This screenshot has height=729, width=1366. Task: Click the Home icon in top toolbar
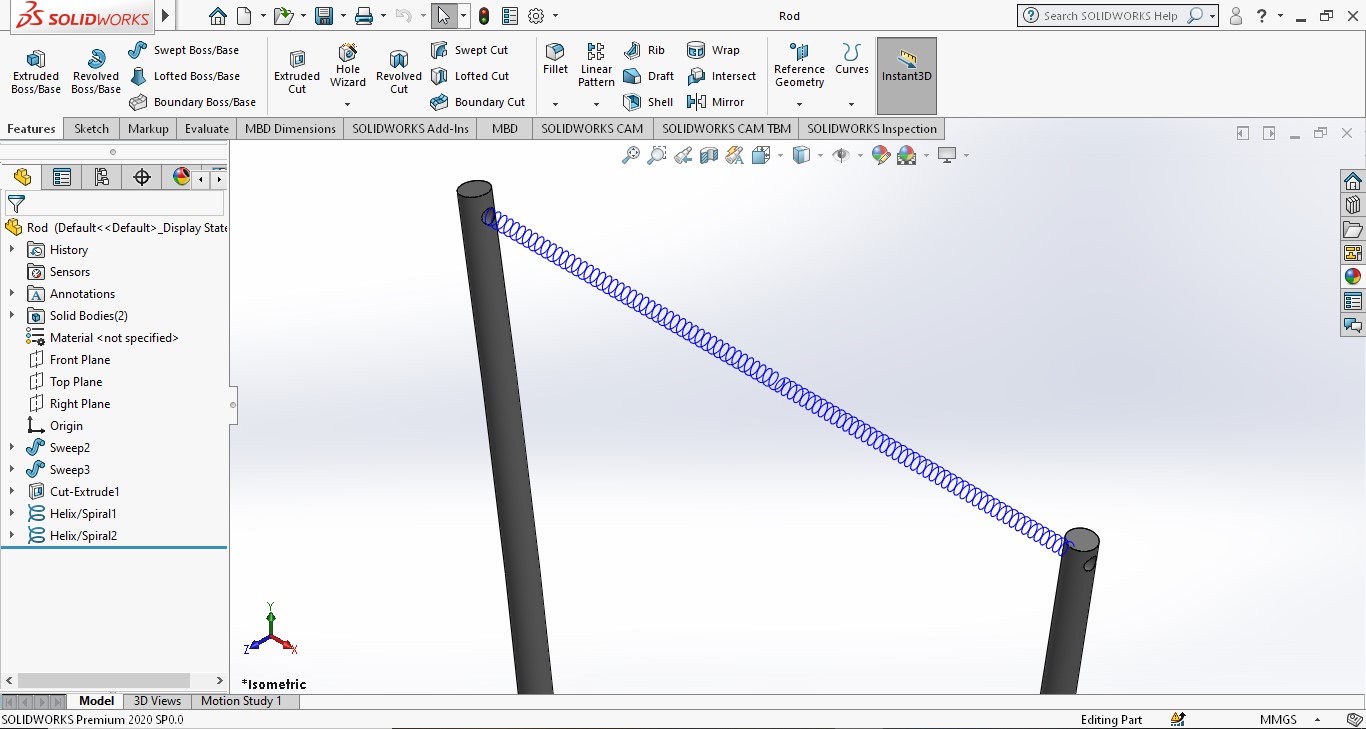pyautogui.click(x=218, y=16)
